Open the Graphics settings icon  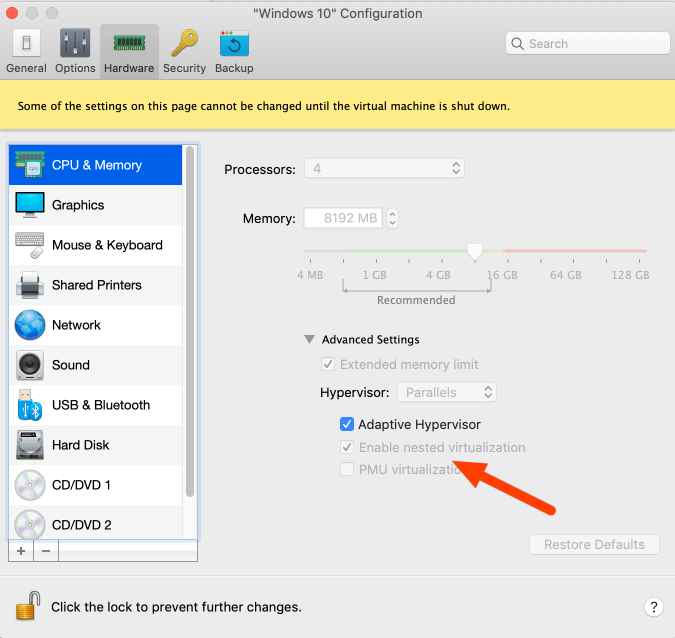tap(30, 205)
